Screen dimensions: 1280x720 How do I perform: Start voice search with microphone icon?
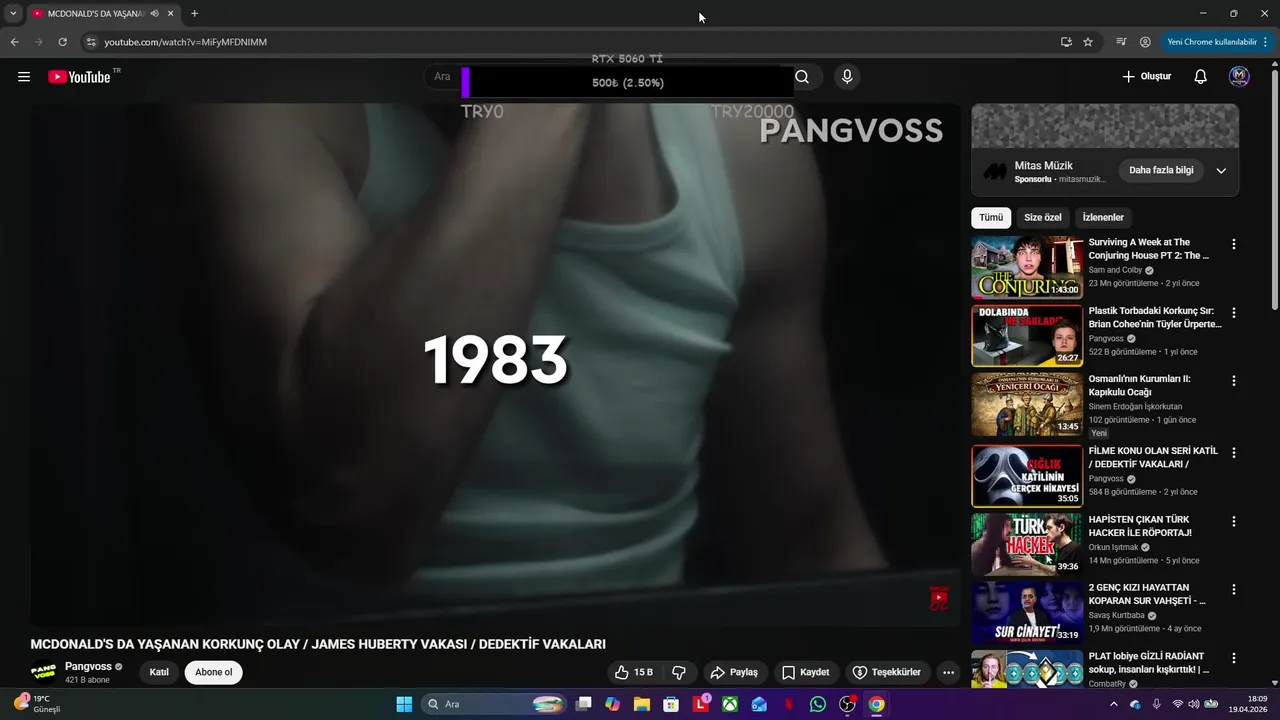847,77
